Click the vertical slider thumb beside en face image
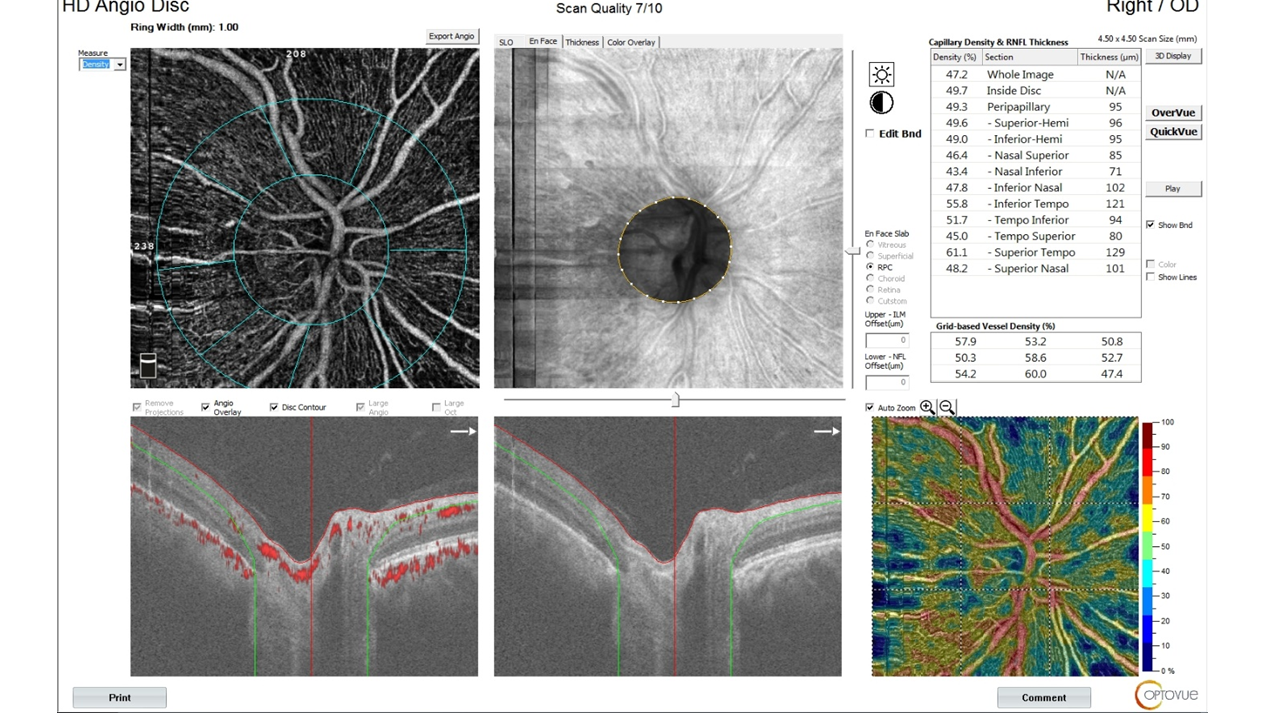Image resolution: width=1280 pixels, height=720 pixels. (853, 252)
